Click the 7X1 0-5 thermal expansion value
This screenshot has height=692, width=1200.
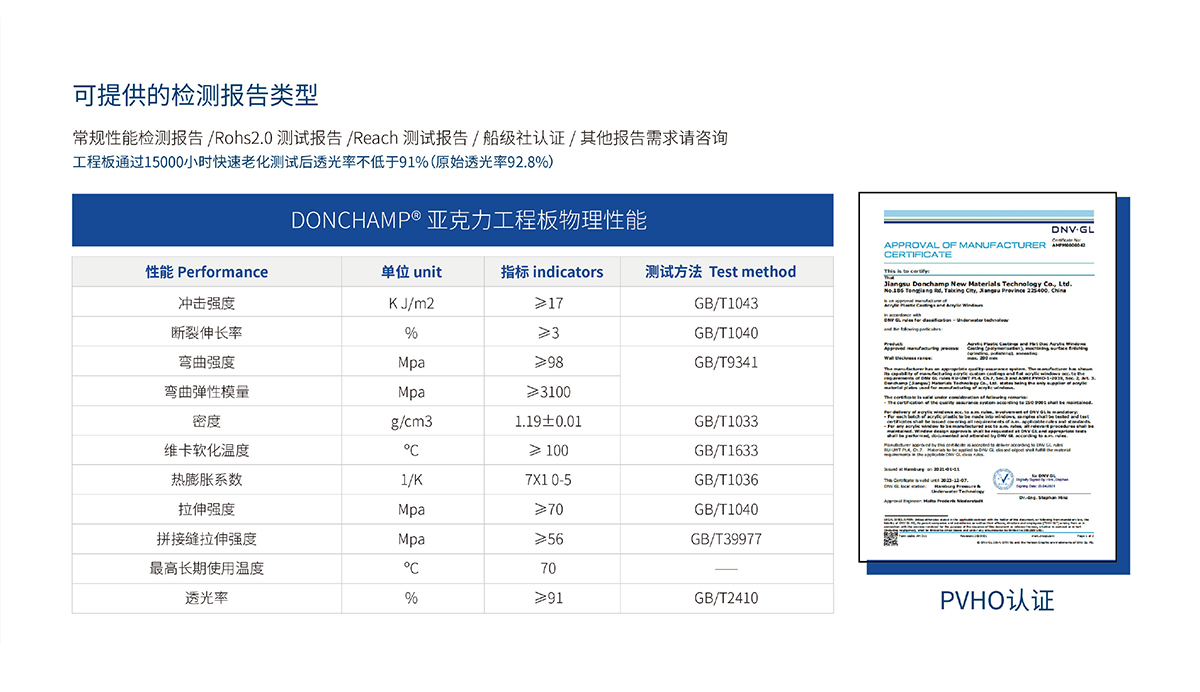pos(548,480)
